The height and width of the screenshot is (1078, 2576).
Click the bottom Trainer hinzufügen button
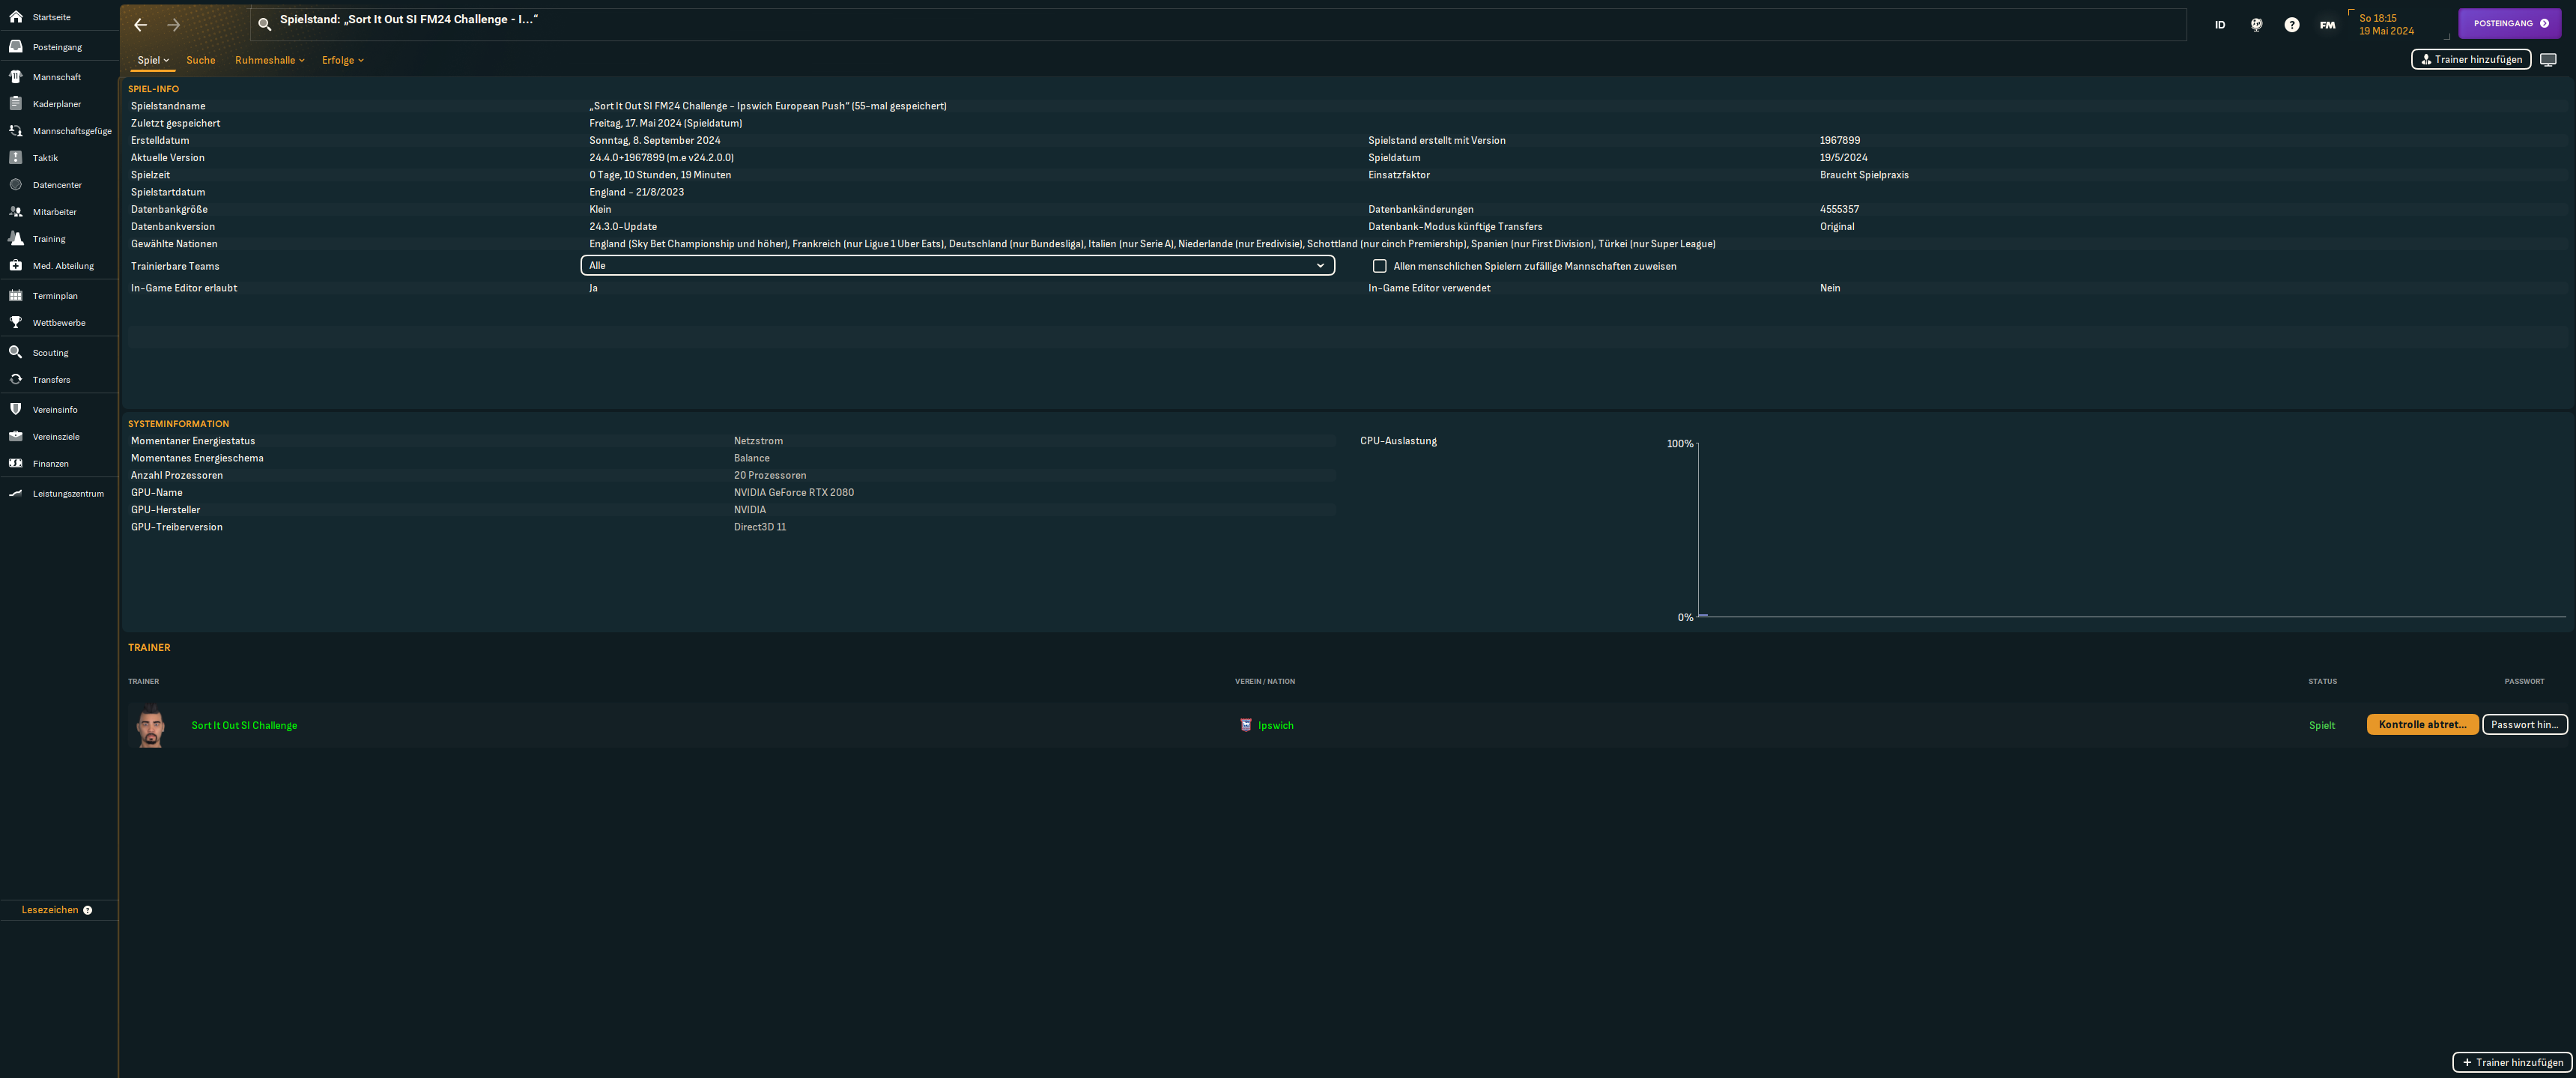tap(2512, 1062)
